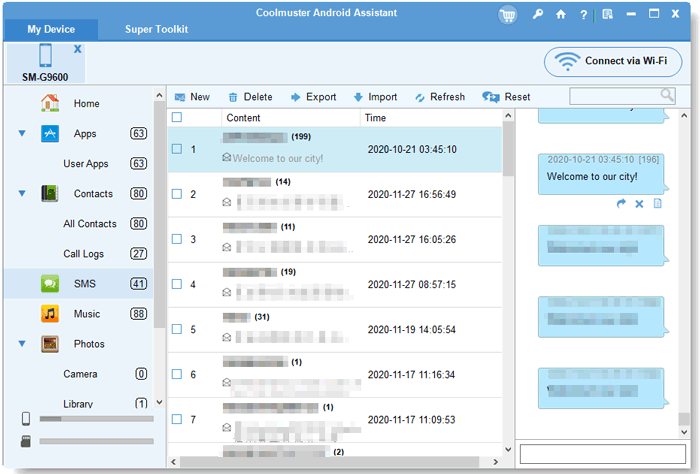700x474 pixels.
Task: Open User Apps in sidebar
Action: click(86, 164)
